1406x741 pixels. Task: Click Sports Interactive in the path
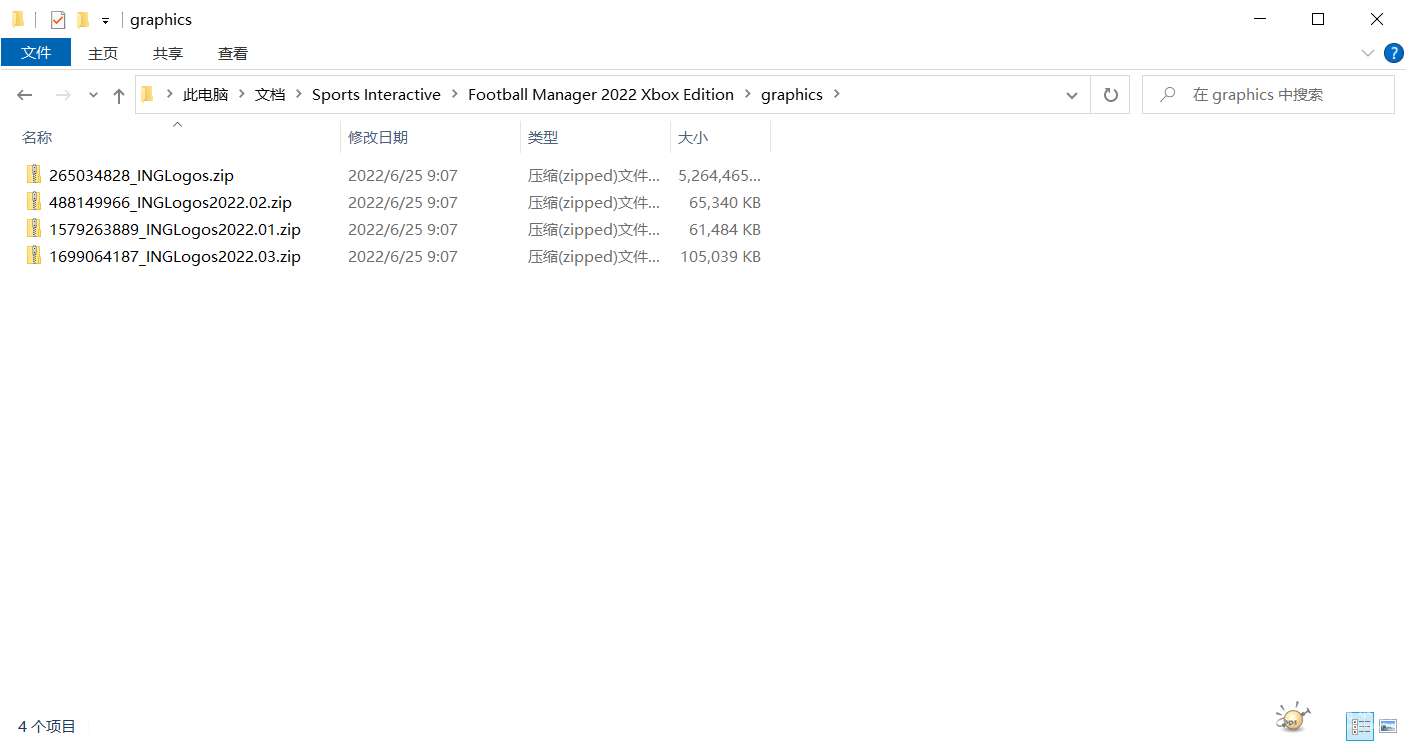376,95
